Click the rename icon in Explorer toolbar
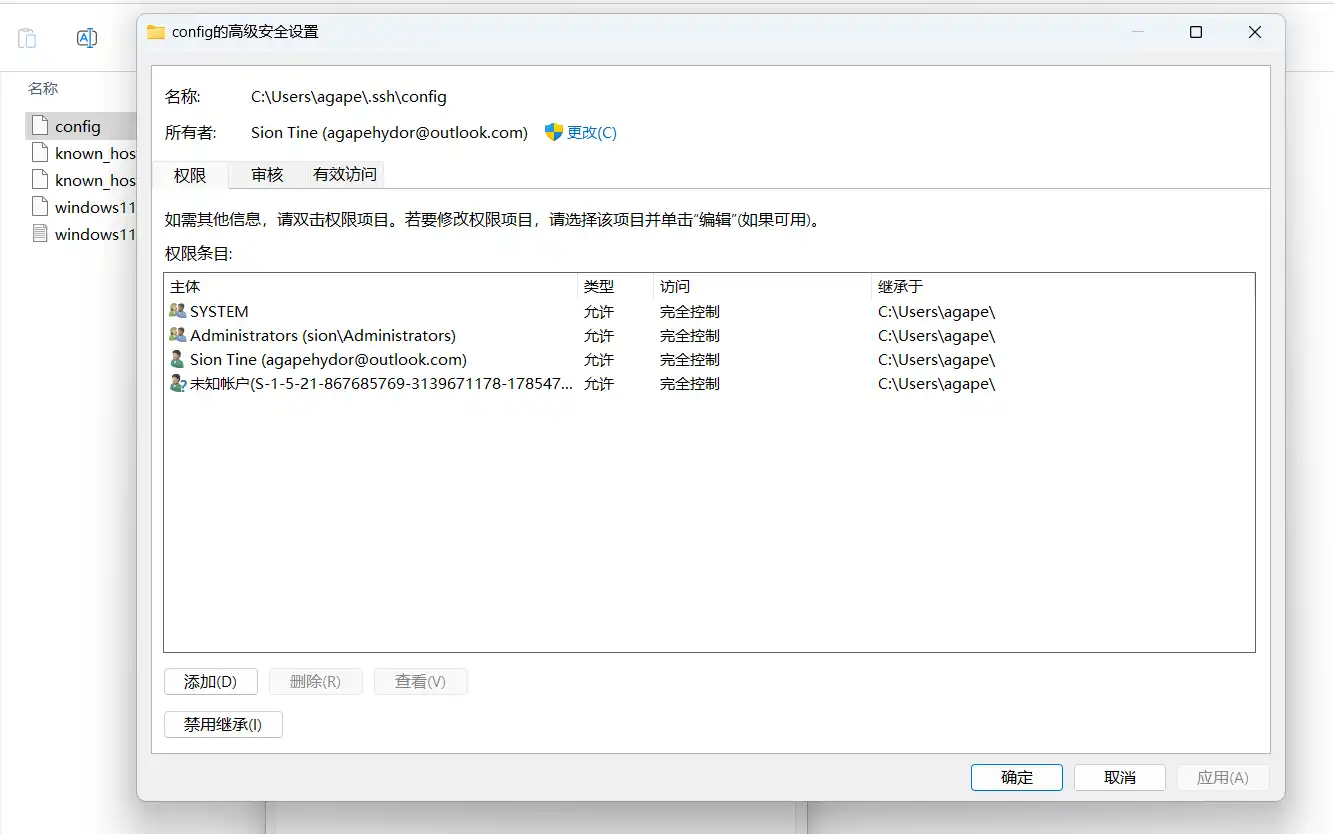Image resolution: width=1334 pixels, height=834 pixels. pyautogui.click(x=87, y=38)
